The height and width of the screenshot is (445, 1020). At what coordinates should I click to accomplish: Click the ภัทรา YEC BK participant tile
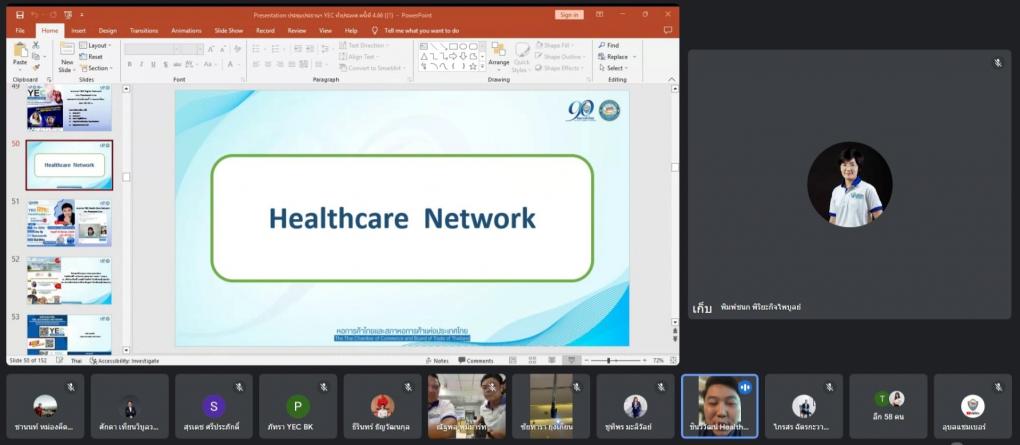(298, 405)
